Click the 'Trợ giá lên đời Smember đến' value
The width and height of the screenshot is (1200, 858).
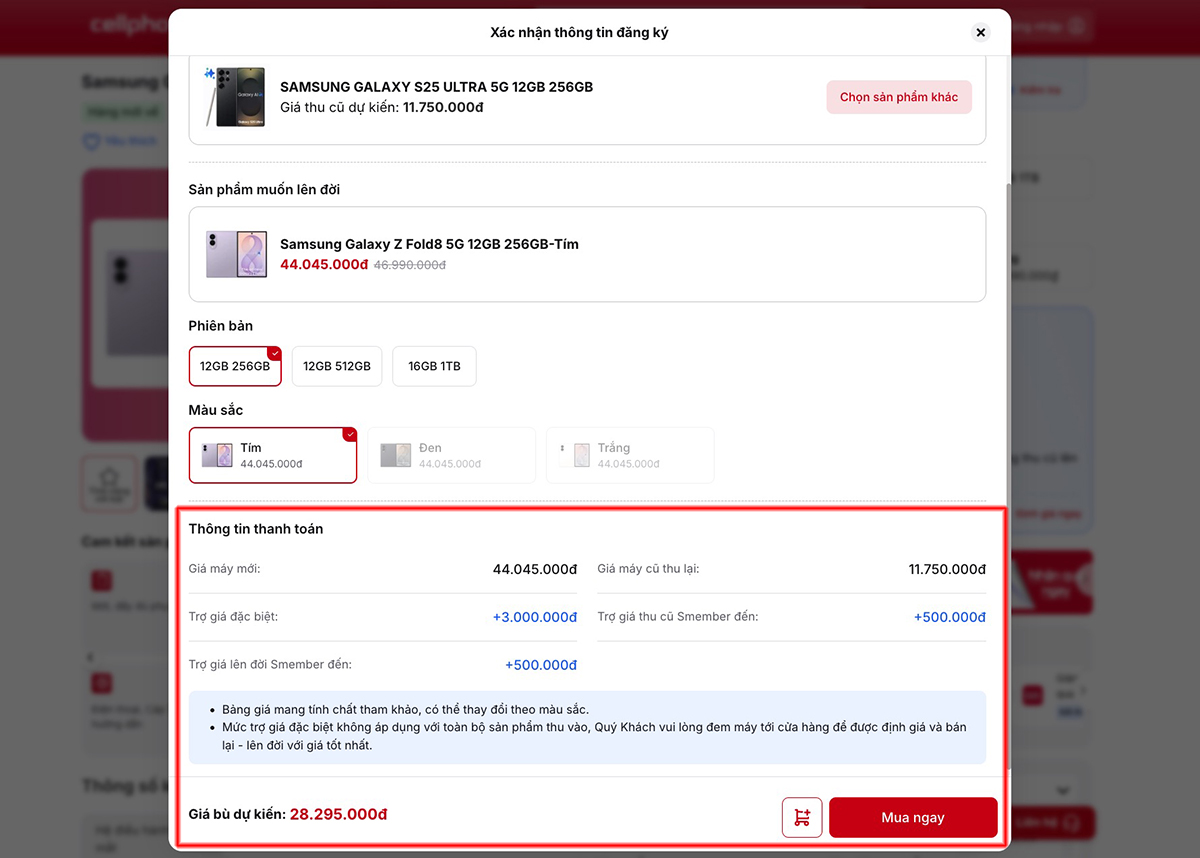pyautogui.click(x=541, y=665)
